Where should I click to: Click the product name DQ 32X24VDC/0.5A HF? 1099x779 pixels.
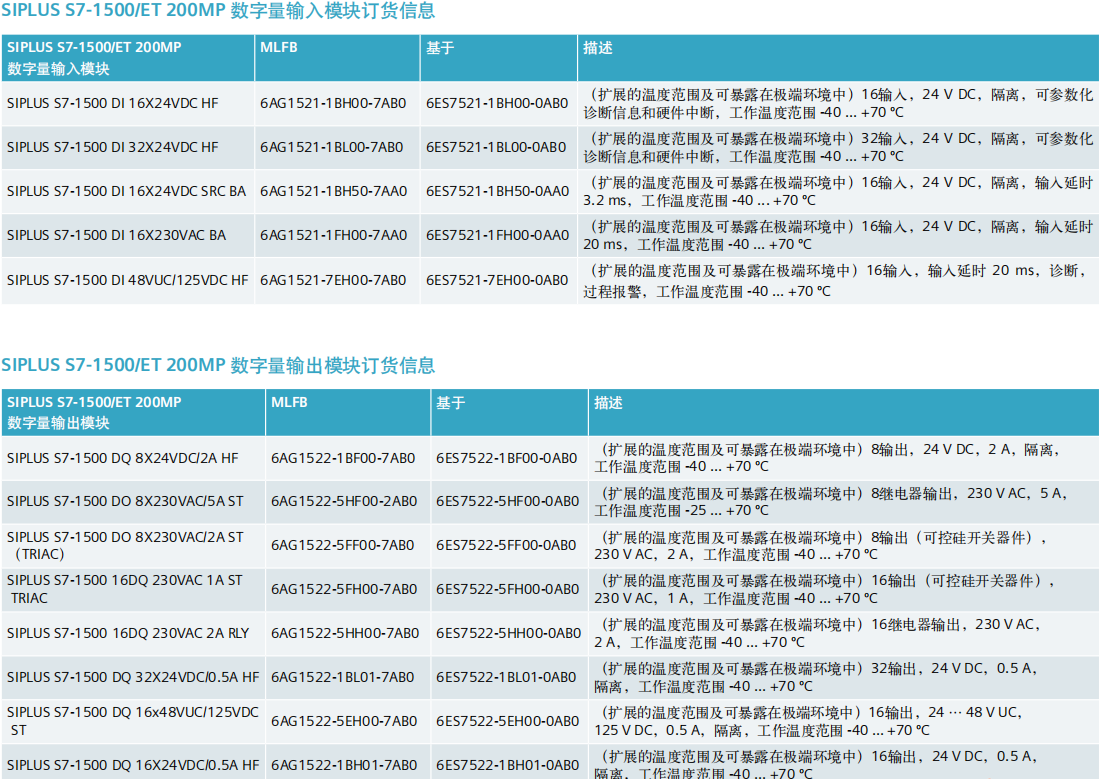tap(133, 677)
